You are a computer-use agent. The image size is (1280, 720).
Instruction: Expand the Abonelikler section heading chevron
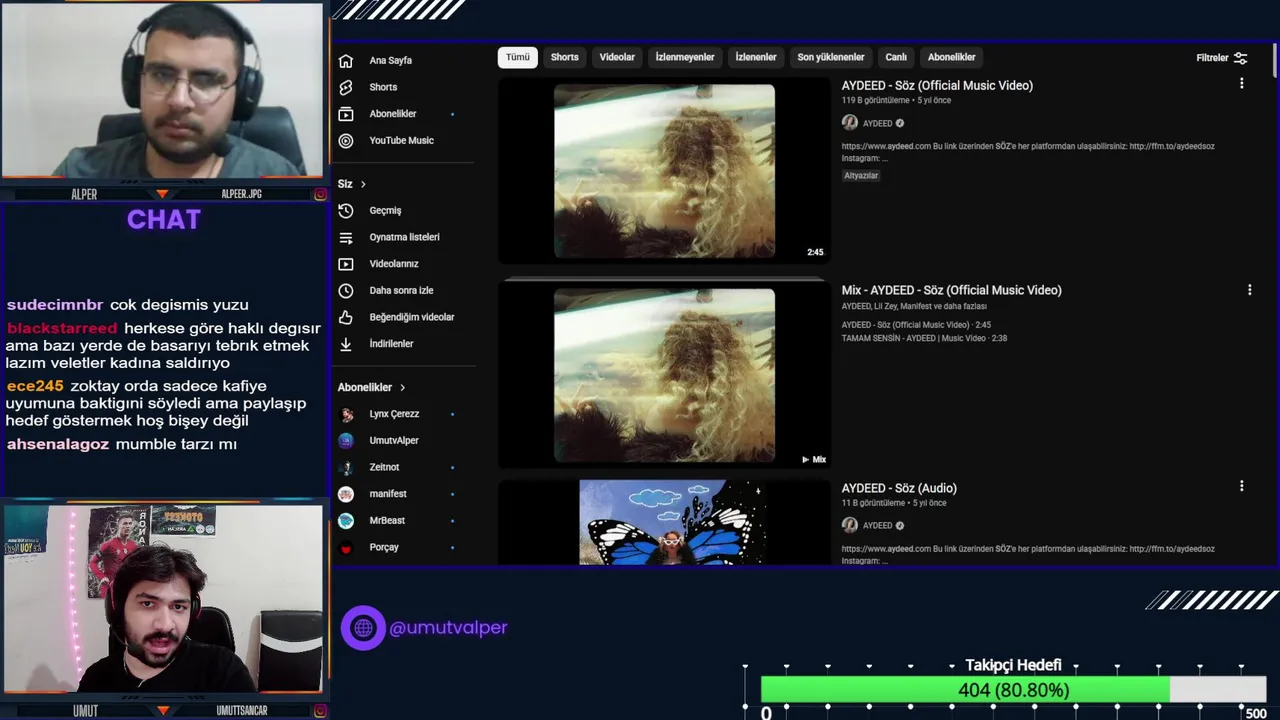point(403,387)
